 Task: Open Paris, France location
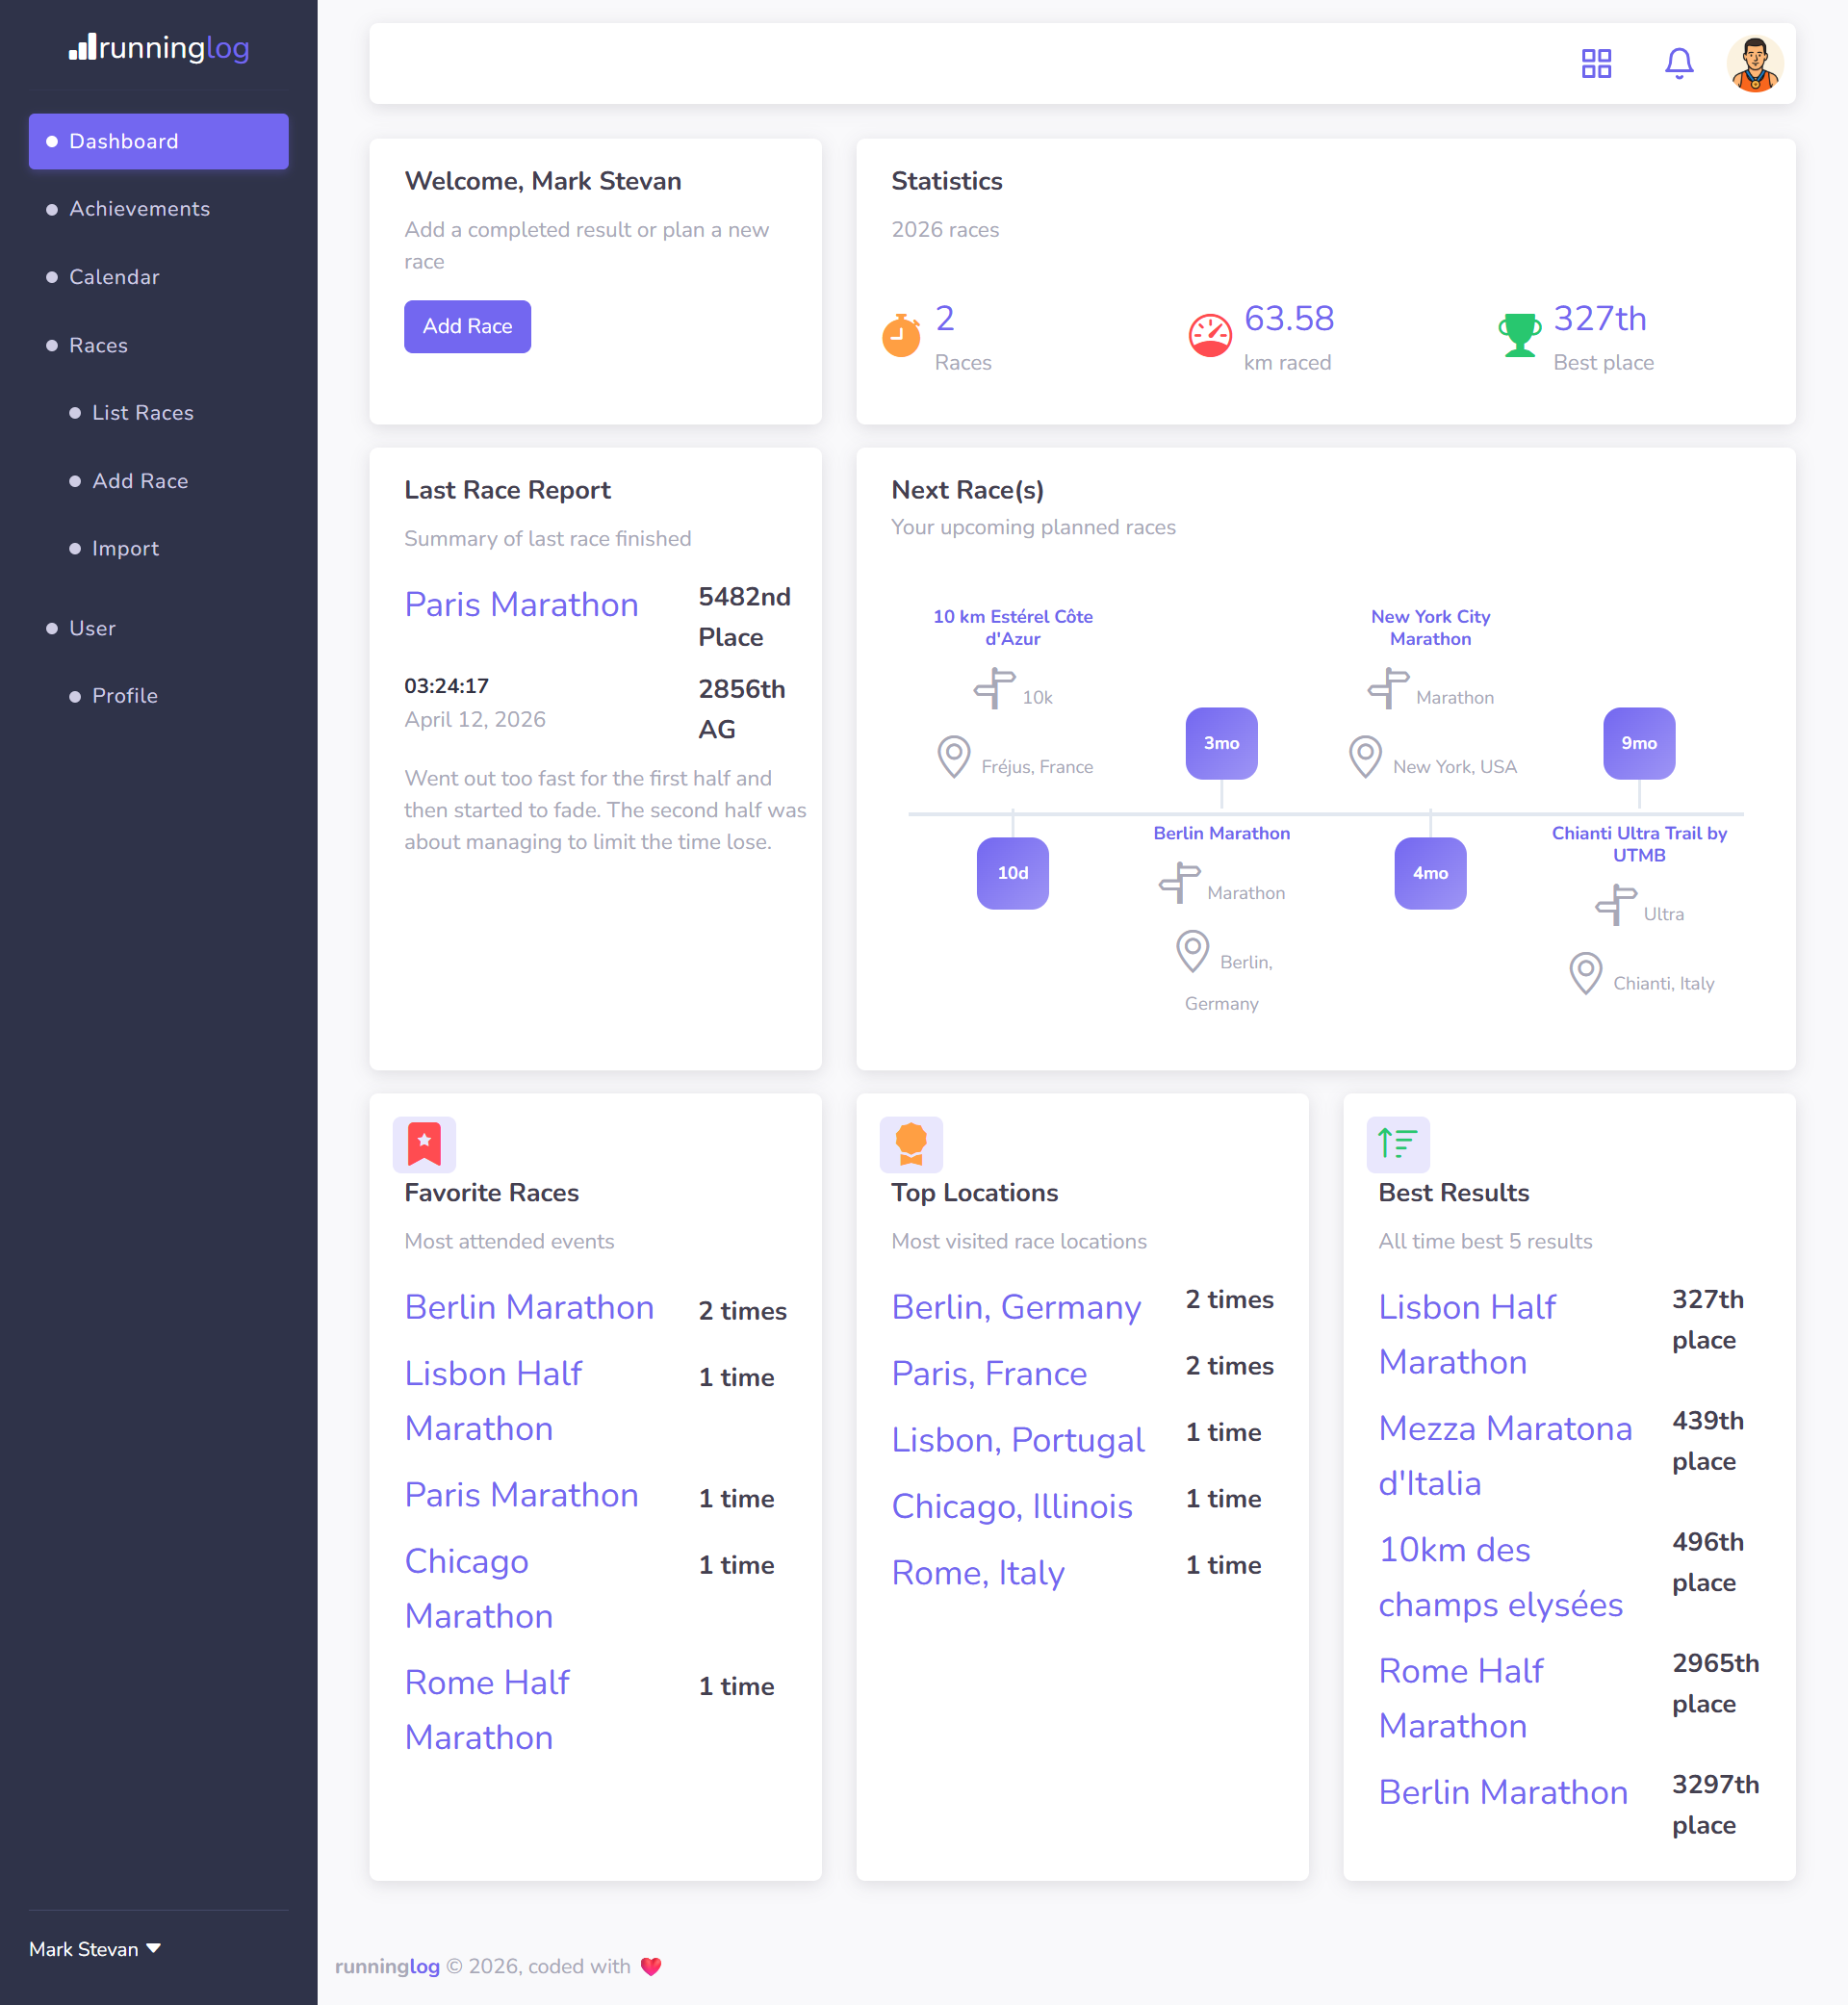coord(989,1374)
